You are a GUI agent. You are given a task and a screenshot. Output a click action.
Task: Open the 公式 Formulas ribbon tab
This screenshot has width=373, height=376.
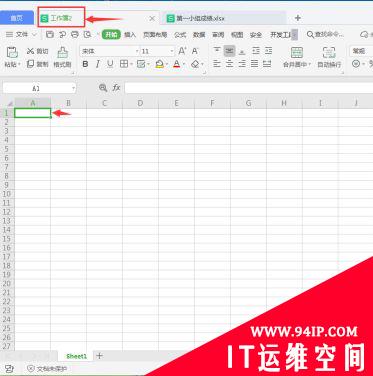pos(180,35)
